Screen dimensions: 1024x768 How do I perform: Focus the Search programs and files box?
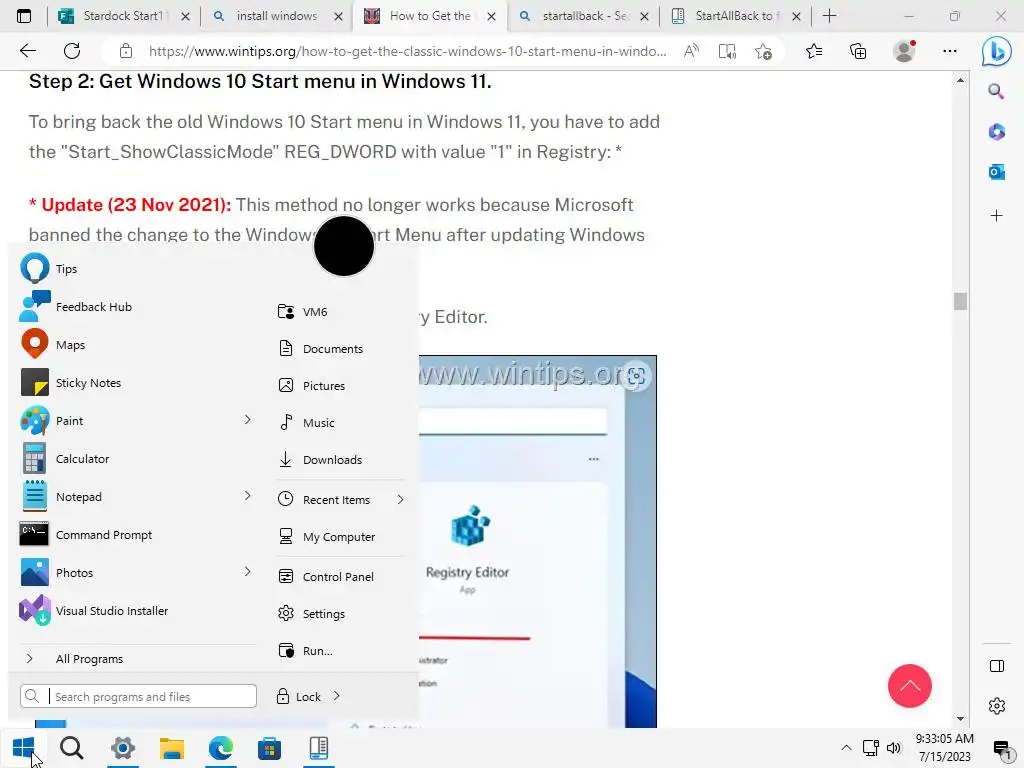(138, 696)
